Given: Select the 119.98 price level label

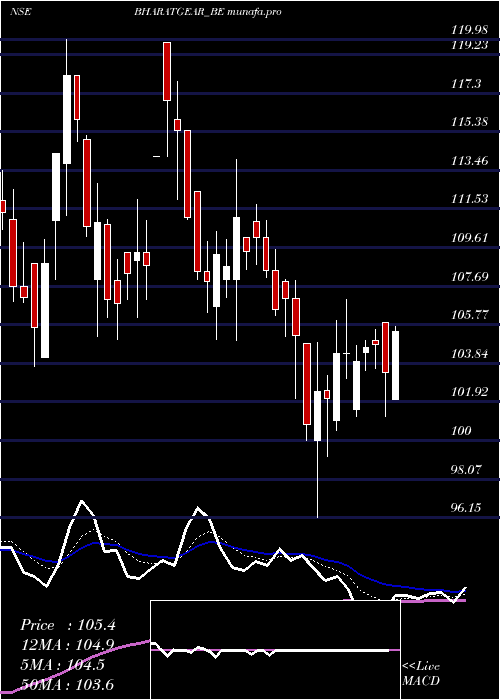Looking at the screenshot, I should tap(469, 30).
